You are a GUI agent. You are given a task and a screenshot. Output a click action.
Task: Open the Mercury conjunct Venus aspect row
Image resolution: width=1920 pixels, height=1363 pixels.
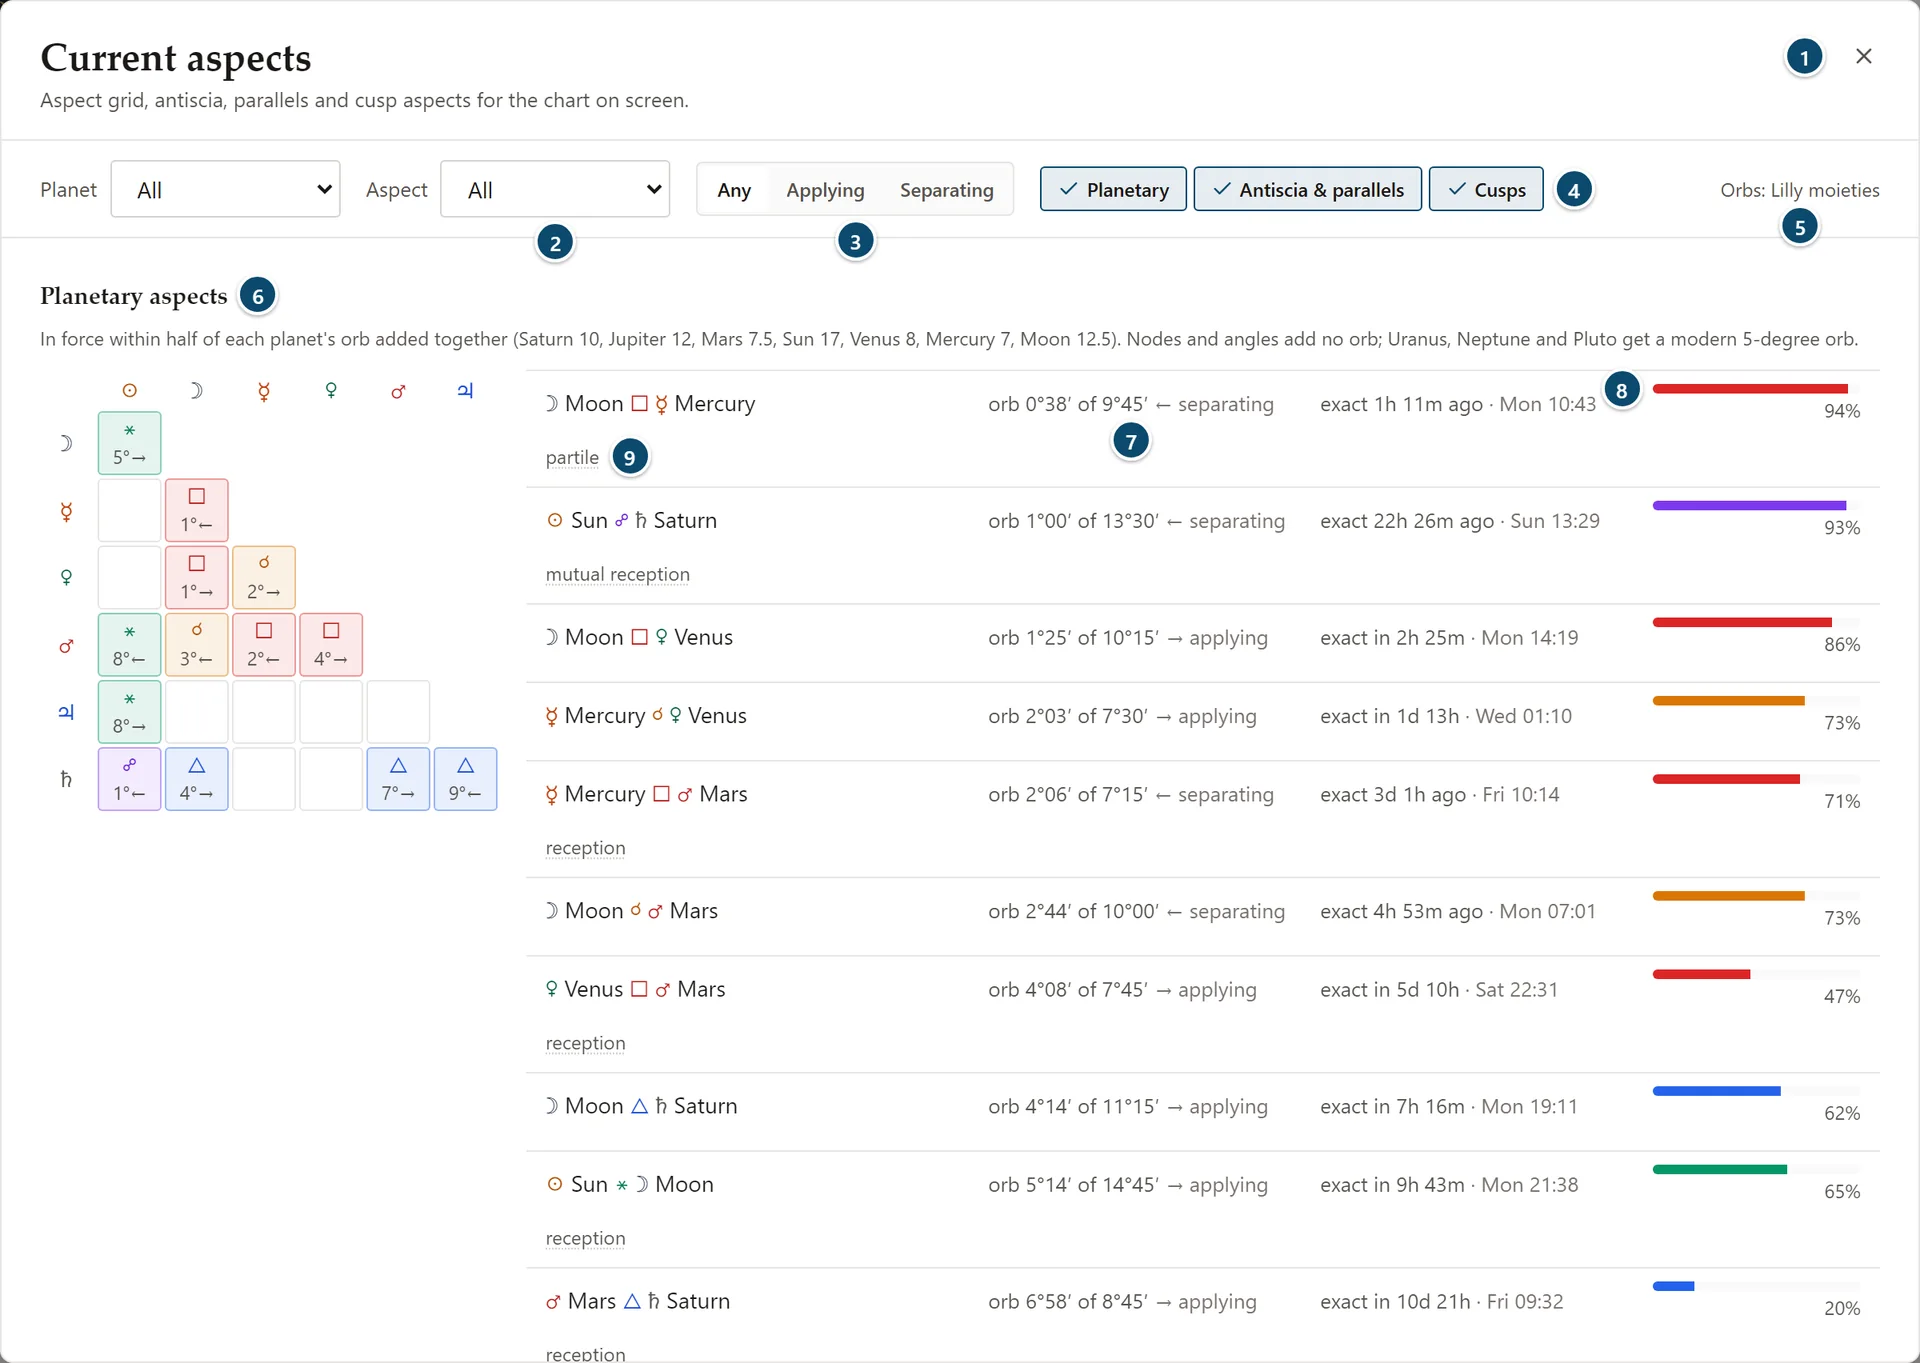[x=1202, y=721]
